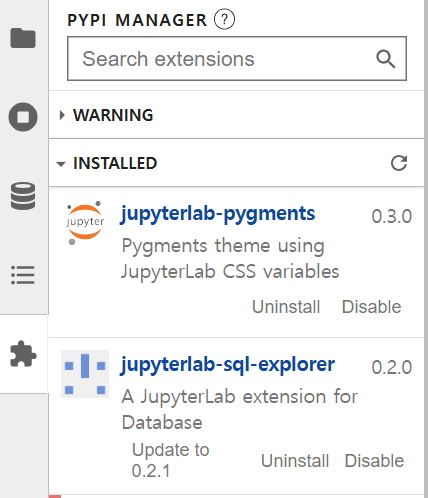Open the SQL explorer database icon
This screenshot has width=428, height=498.
coord(23,196)
